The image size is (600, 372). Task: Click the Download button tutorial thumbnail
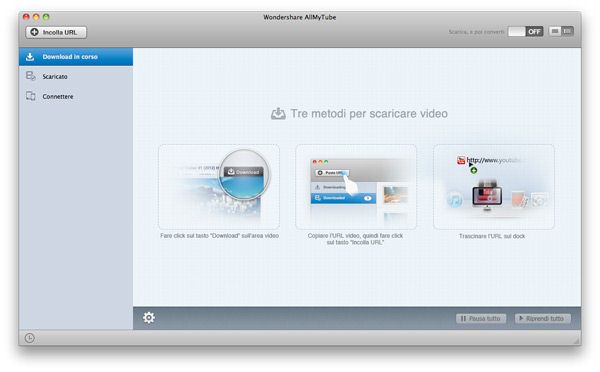click(219, 187)
